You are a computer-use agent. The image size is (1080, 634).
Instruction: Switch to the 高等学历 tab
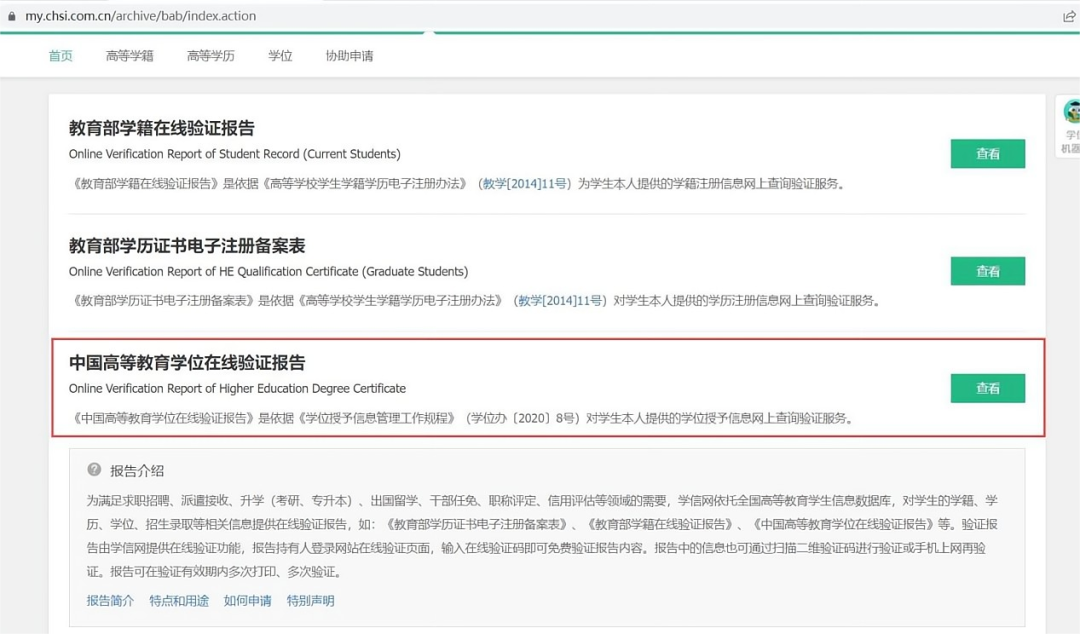coord(210,57)
